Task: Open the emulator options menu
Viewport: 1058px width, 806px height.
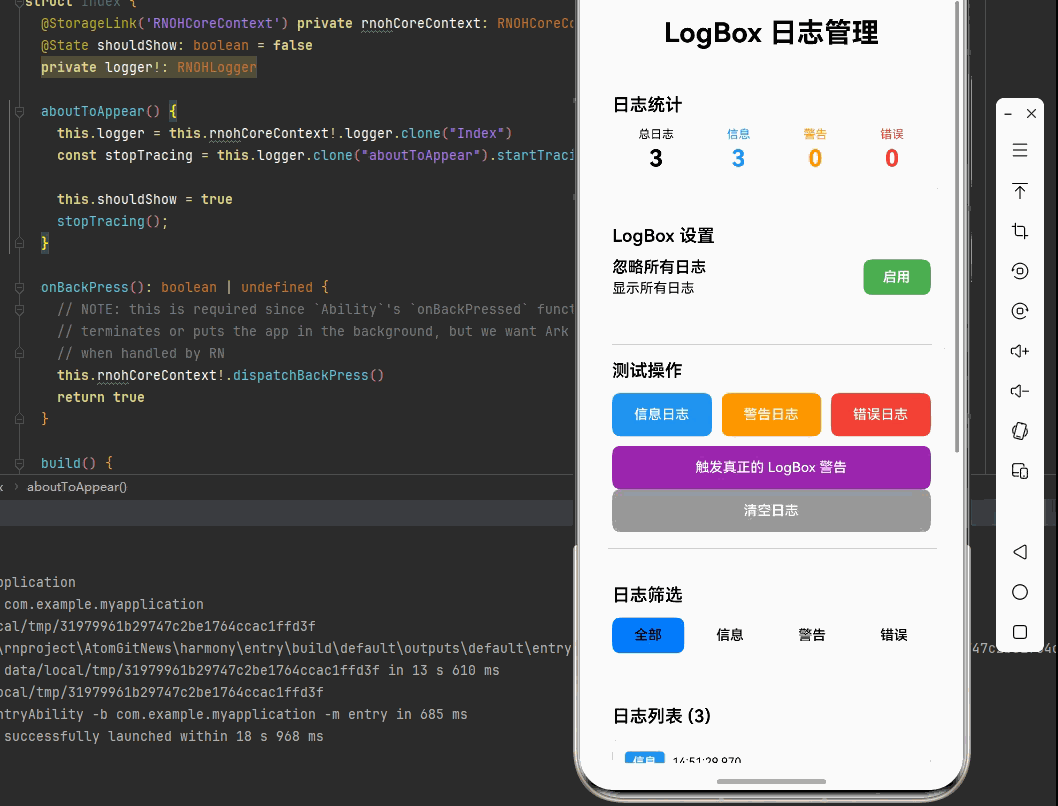Action: pyautogui.click(x=1020, y=150)
